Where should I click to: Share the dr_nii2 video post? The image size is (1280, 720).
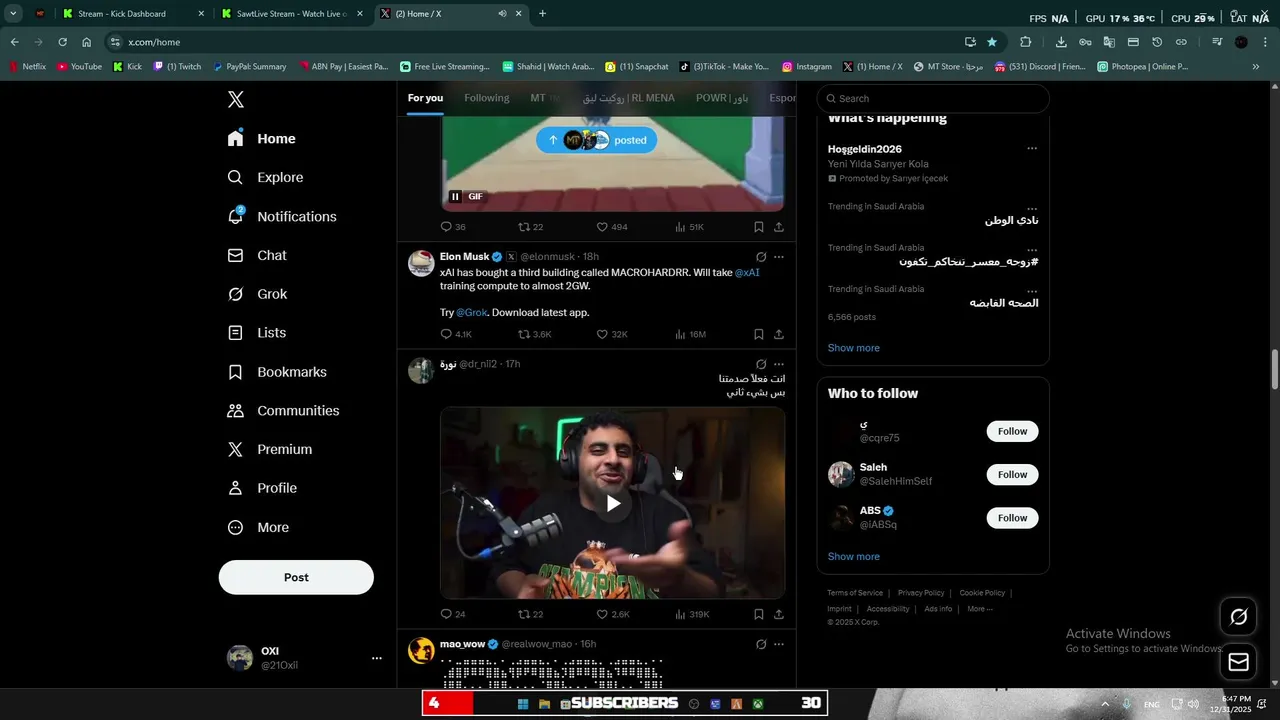click(x=778, y=614)
